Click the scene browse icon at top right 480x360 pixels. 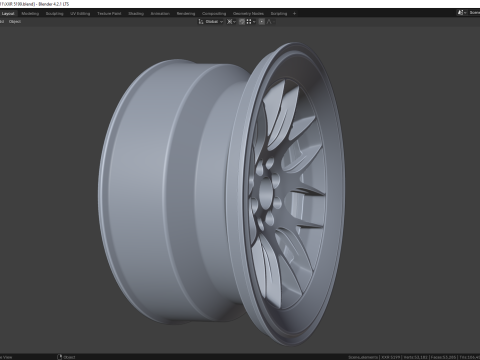pyautogui.click(x=462, y=13)
